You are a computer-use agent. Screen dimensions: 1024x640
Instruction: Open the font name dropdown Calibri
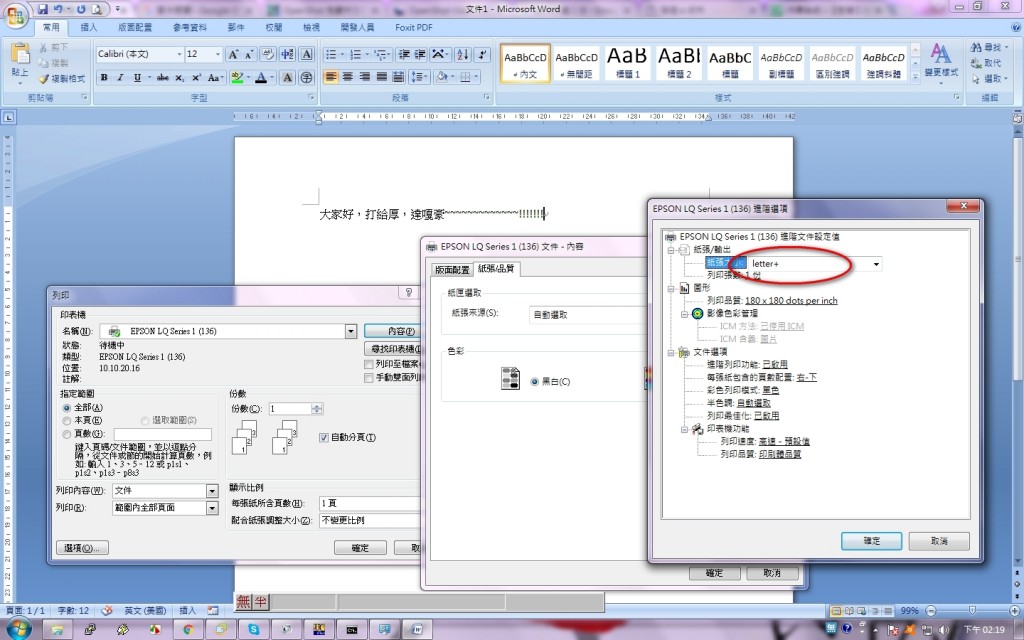[x=178, y=54]
